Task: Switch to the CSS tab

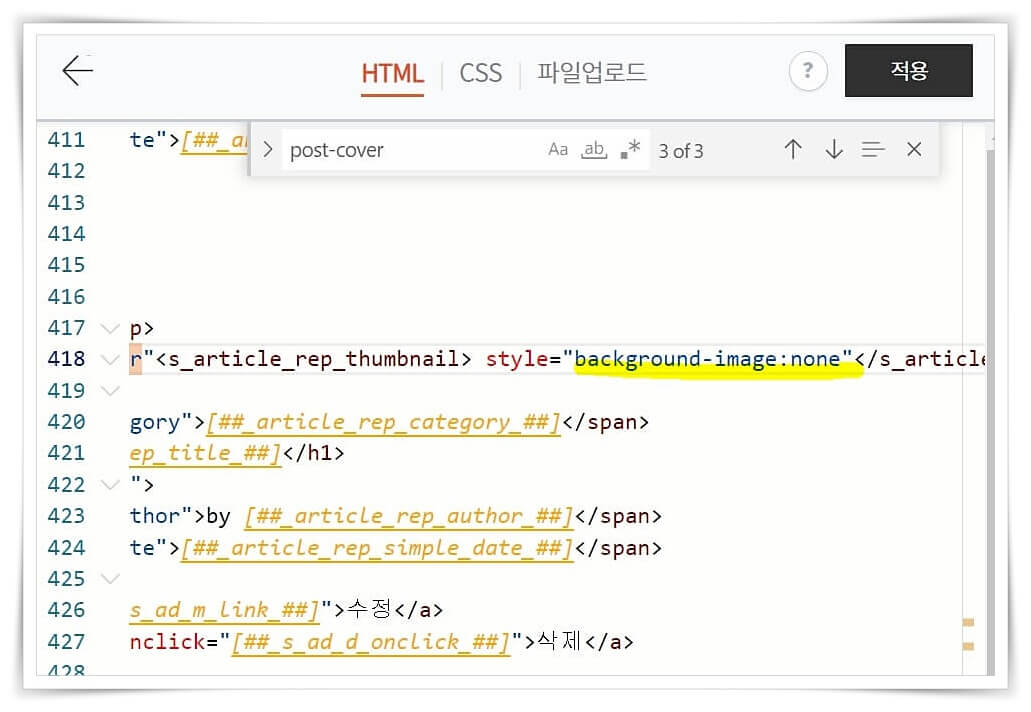Action: pyautogui.click(x=480, y=72)
